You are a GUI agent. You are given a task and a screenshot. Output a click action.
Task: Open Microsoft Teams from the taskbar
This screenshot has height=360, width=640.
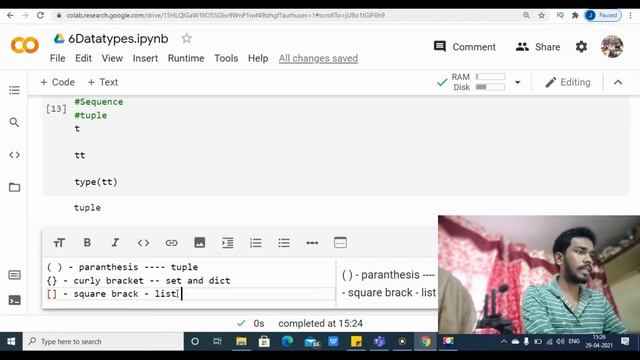[379, 341]
